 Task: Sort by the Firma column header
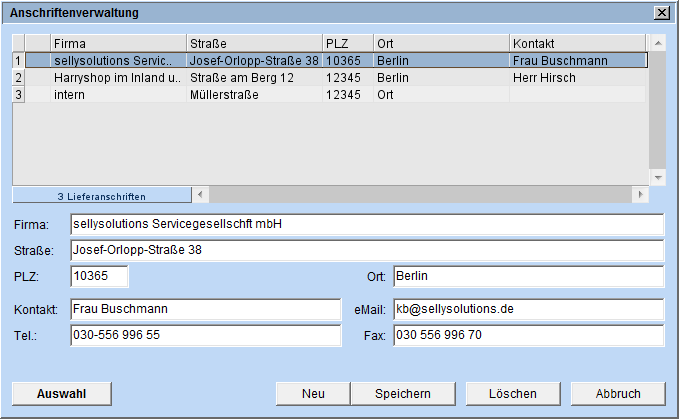[x=119, y=43]
